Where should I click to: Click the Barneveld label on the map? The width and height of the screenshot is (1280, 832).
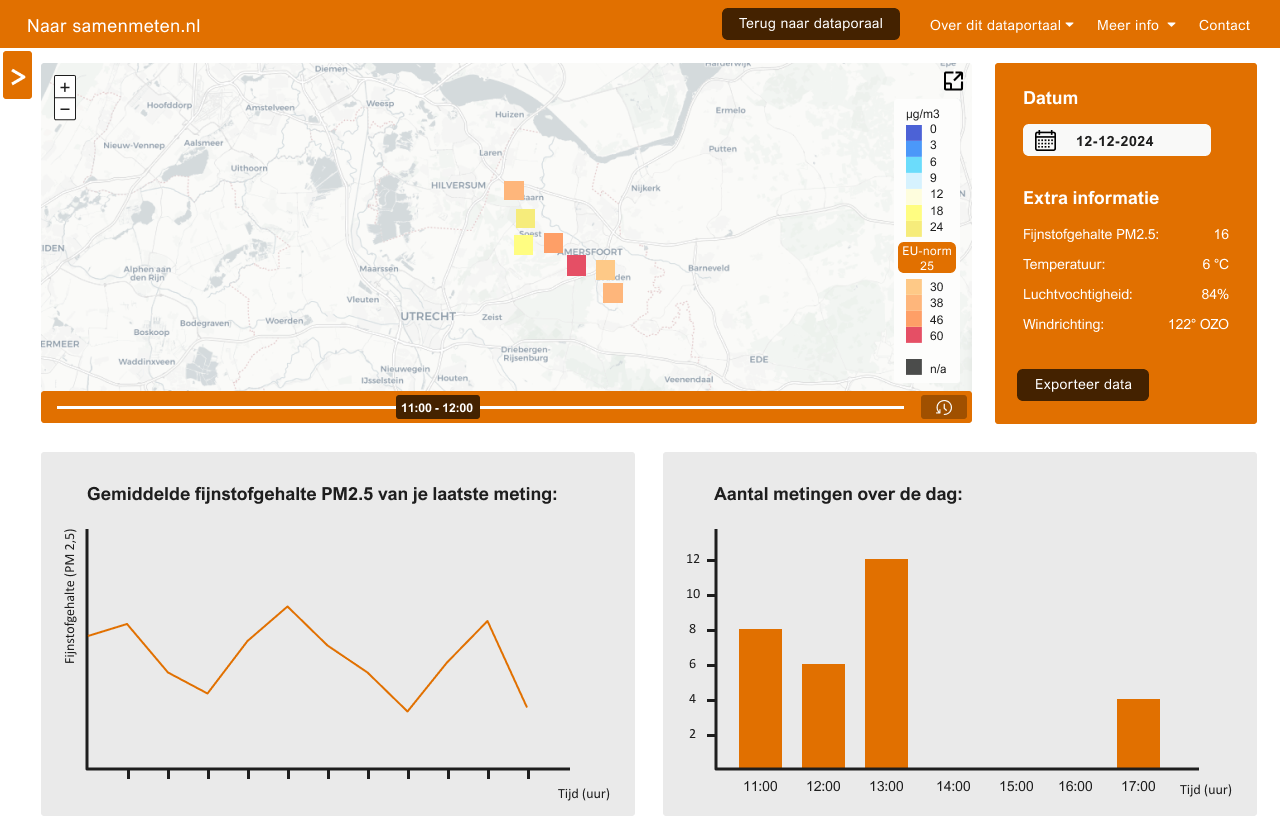709,268
